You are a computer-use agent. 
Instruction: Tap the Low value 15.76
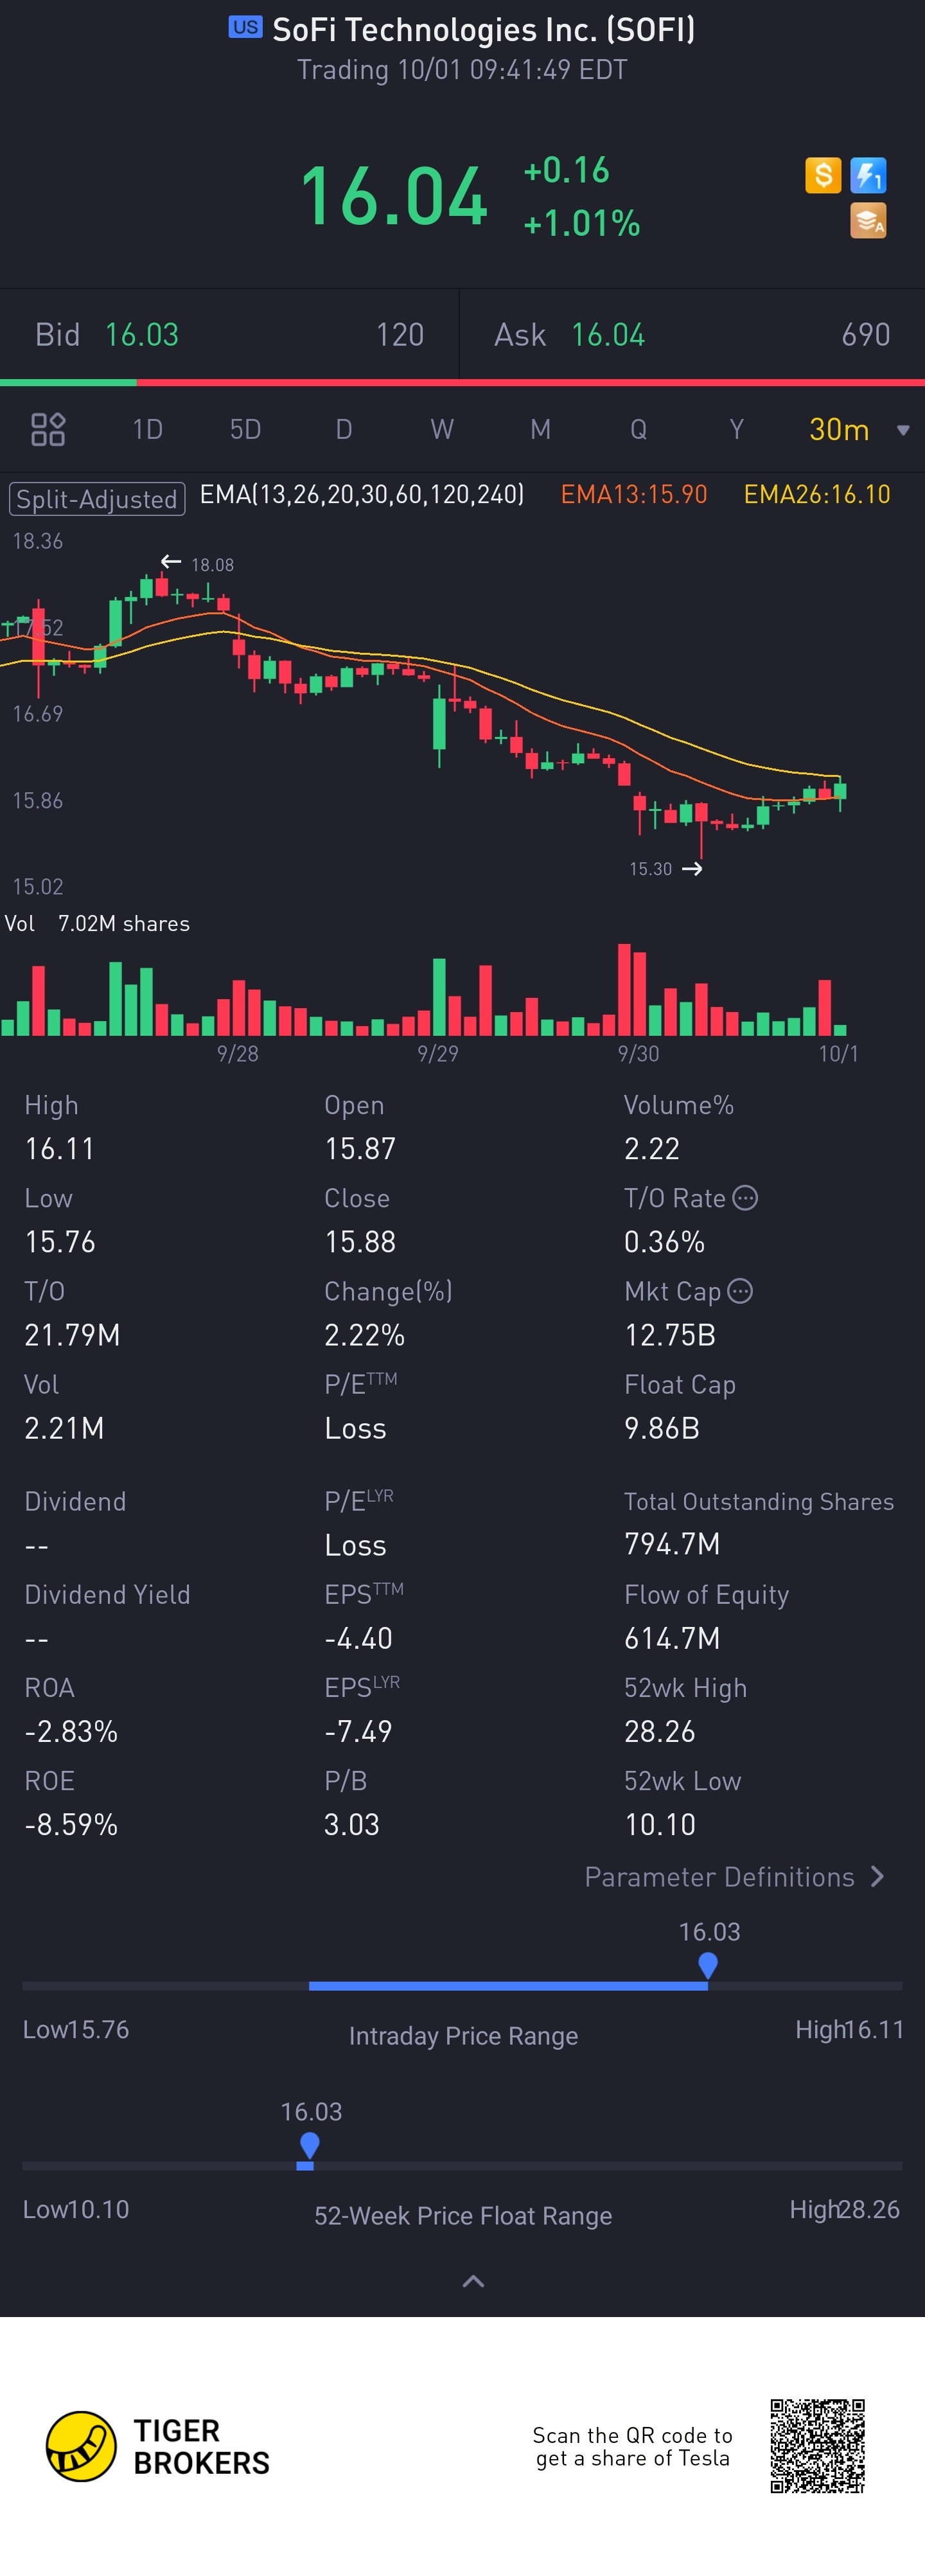point(60,1241)
